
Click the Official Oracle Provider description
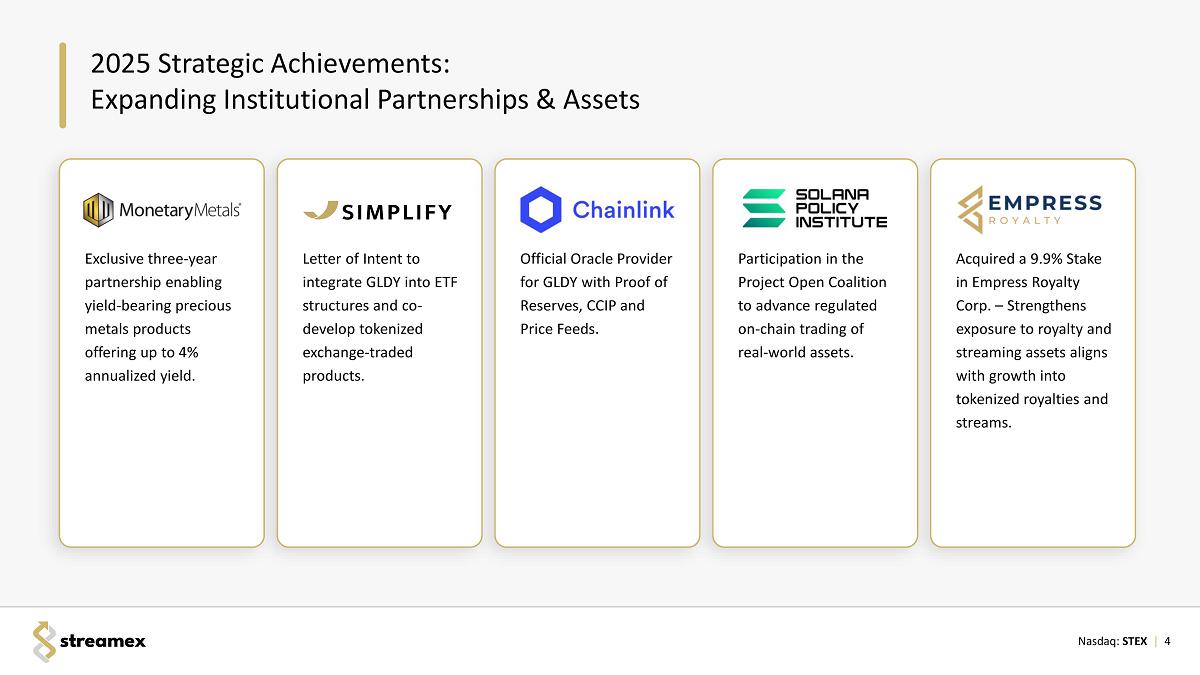(595, 294)
